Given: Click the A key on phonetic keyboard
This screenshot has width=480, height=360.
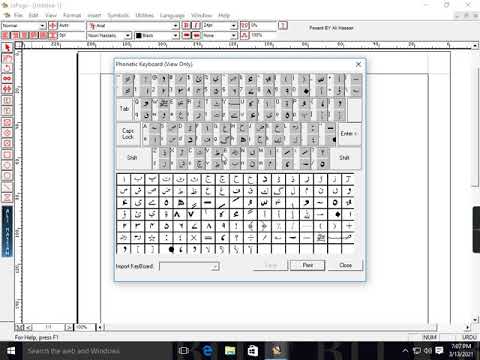Looking at the screenshot, I should (152, 134).
